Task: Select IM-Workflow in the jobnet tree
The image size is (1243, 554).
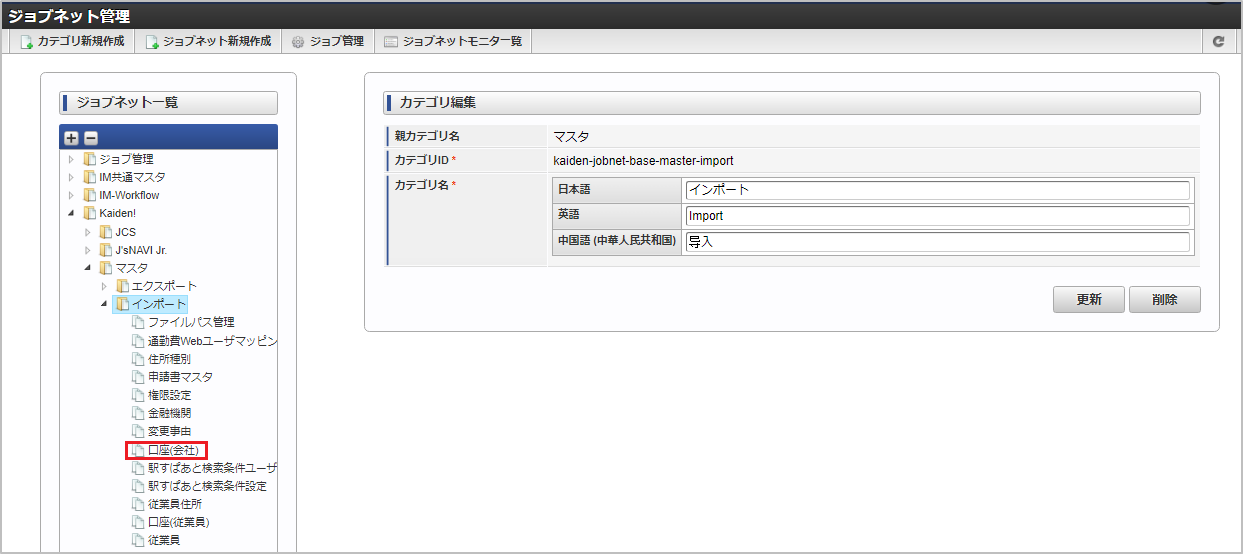Action: pos(129,195)
